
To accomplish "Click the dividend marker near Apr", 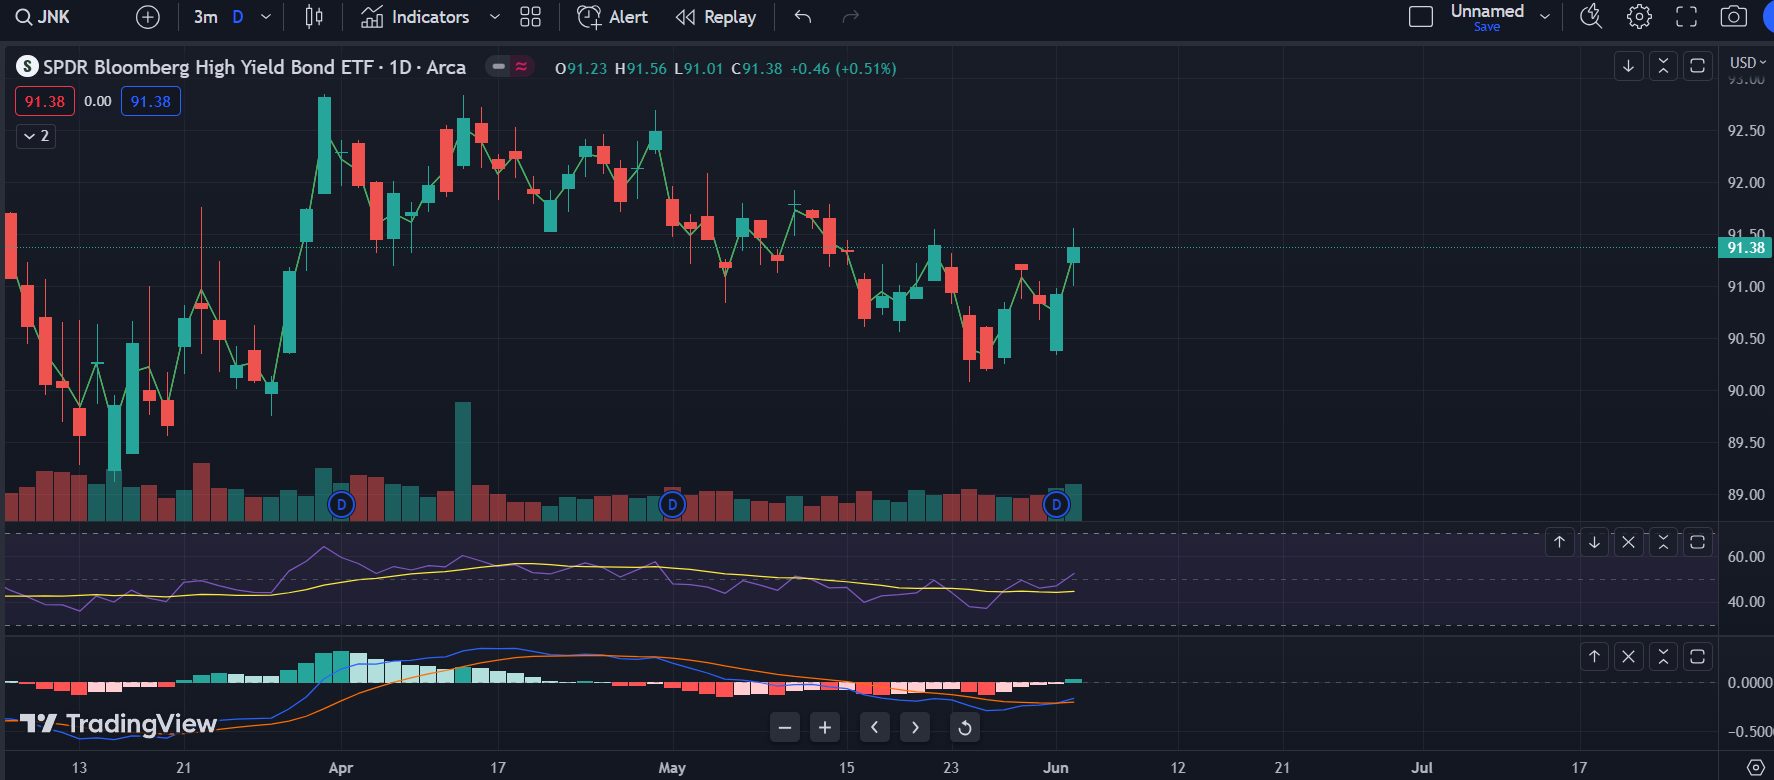I will [342, 505].
